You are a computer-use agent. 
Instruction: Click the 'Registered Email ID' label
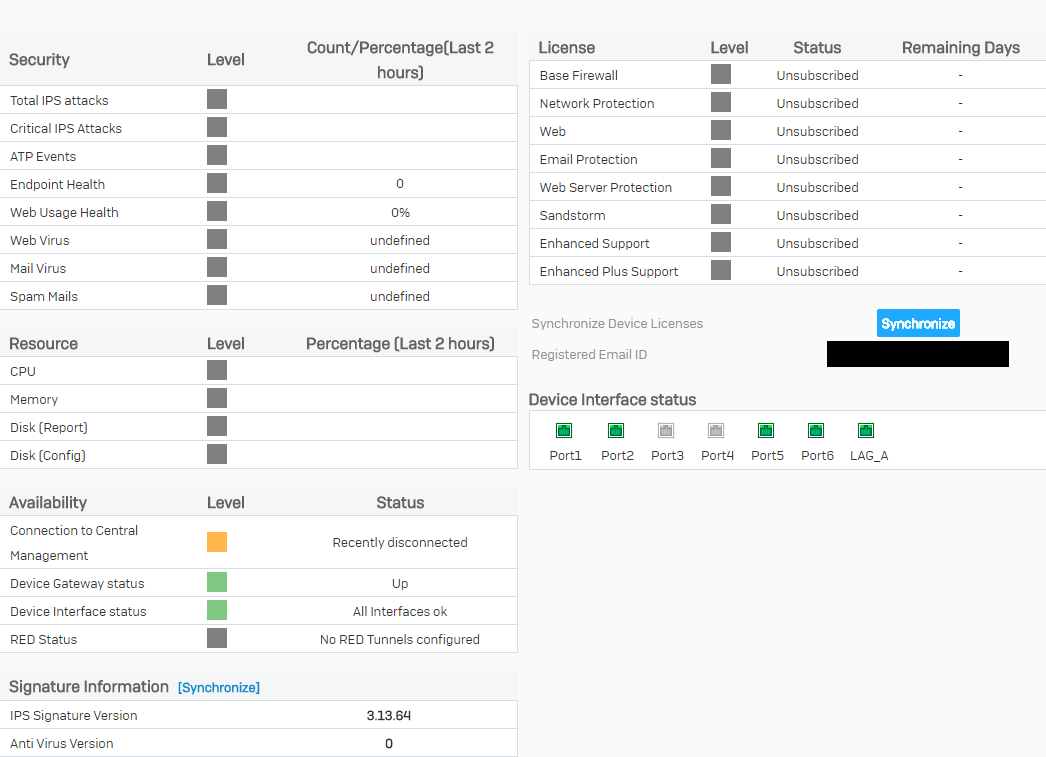click(x=589, y=355)
